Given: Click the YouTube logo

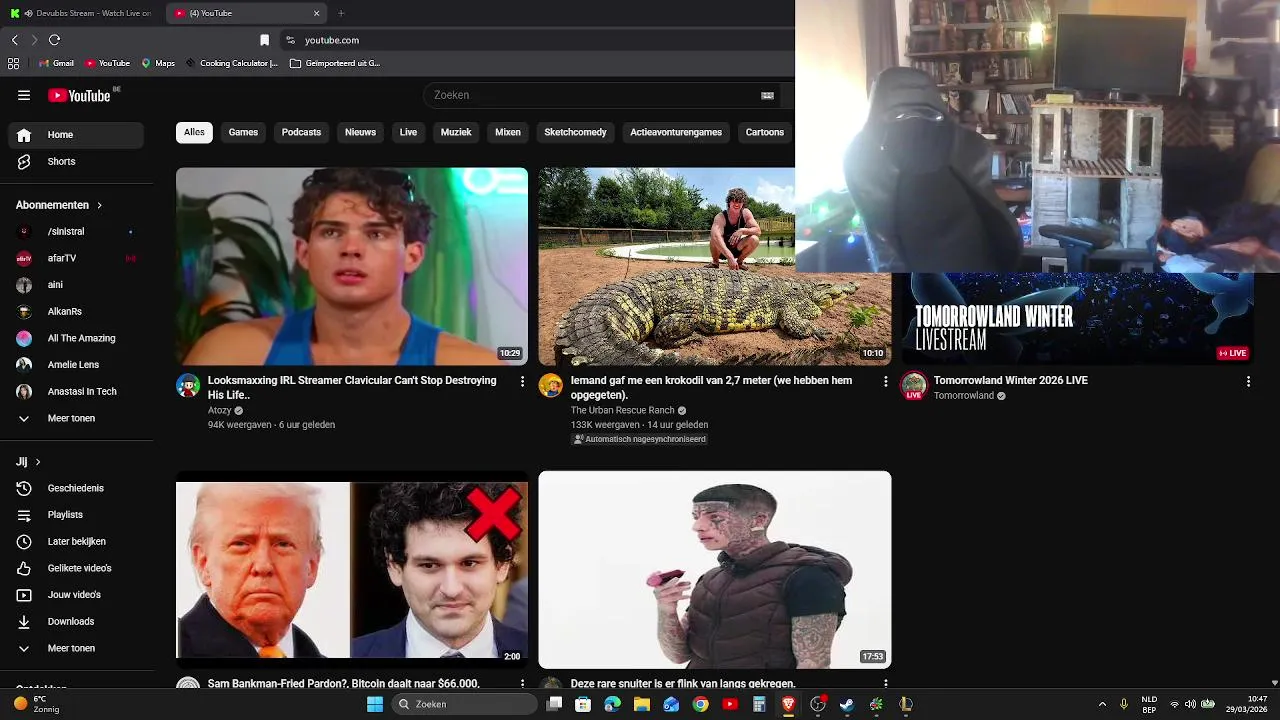Looking at the screenshot, I should tap(79, 95).
